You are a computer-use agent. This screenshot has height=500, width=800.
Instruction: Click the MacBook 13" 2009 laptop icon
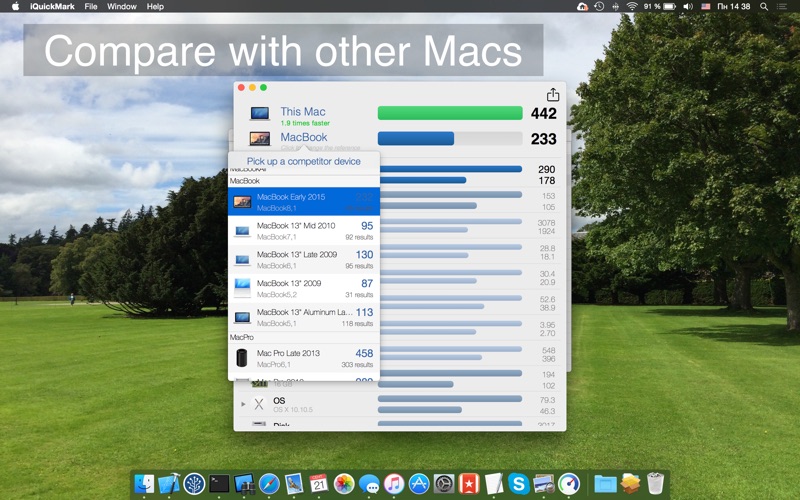(x=242, y=288)
